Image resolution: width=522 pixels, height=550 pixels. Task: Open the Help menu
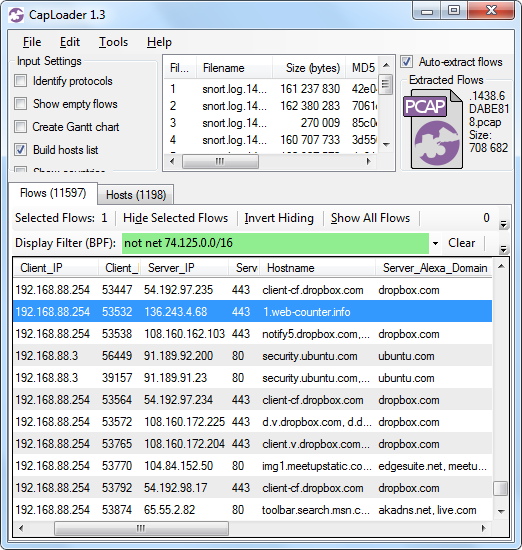pos(159,42)
